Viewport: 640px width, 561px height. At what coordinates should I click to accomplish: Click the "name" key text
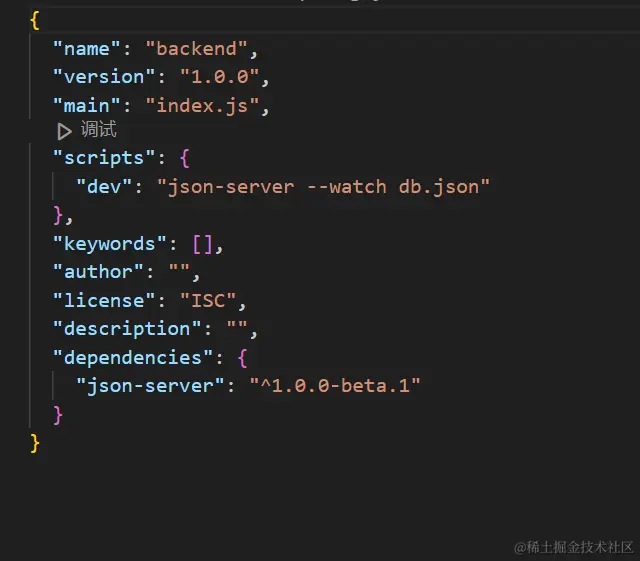(87, 49)
